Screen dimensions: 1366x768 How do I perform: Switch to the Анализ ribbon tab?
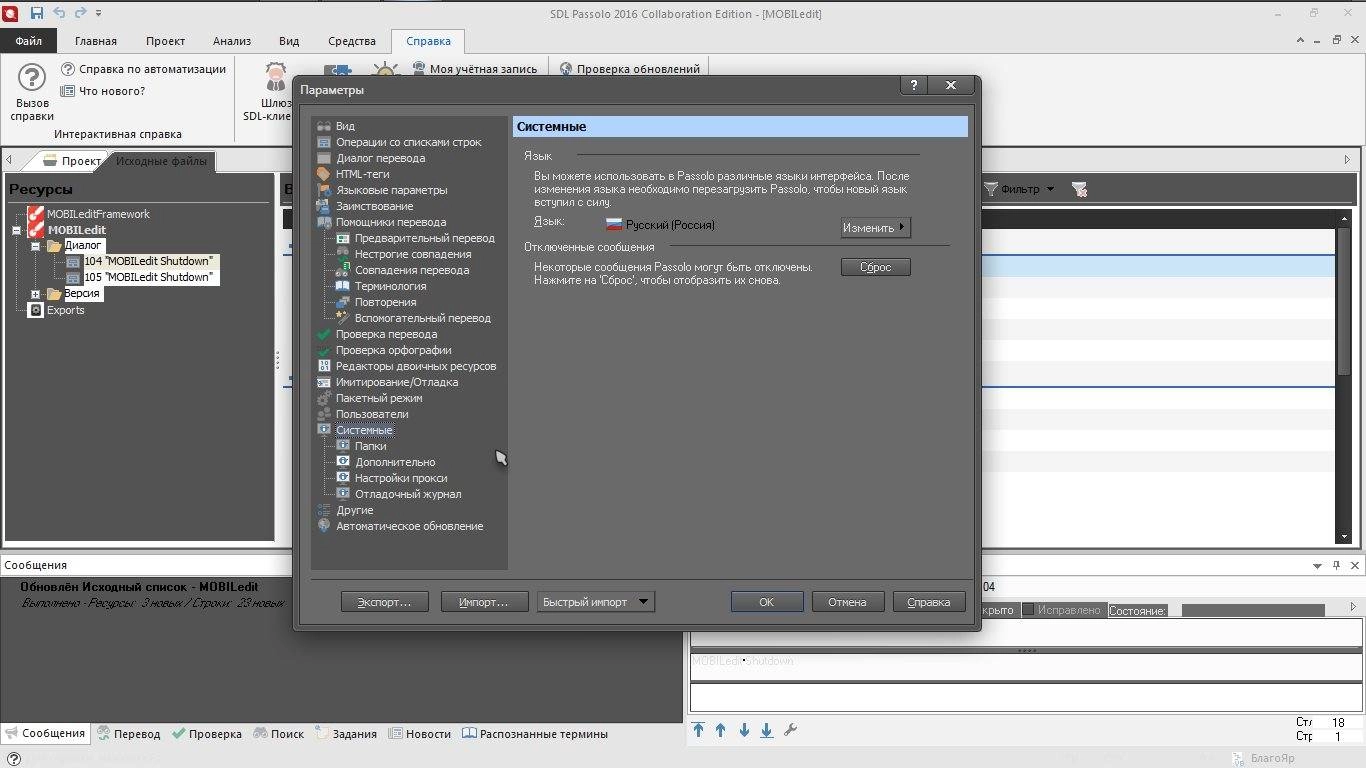232,41
